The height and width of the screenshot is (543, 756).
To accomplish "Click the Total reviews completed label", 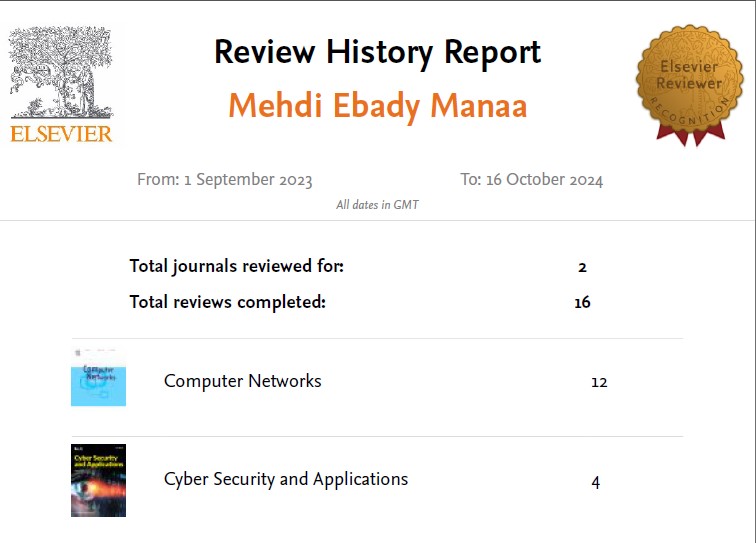I will (x=227, y=302).
